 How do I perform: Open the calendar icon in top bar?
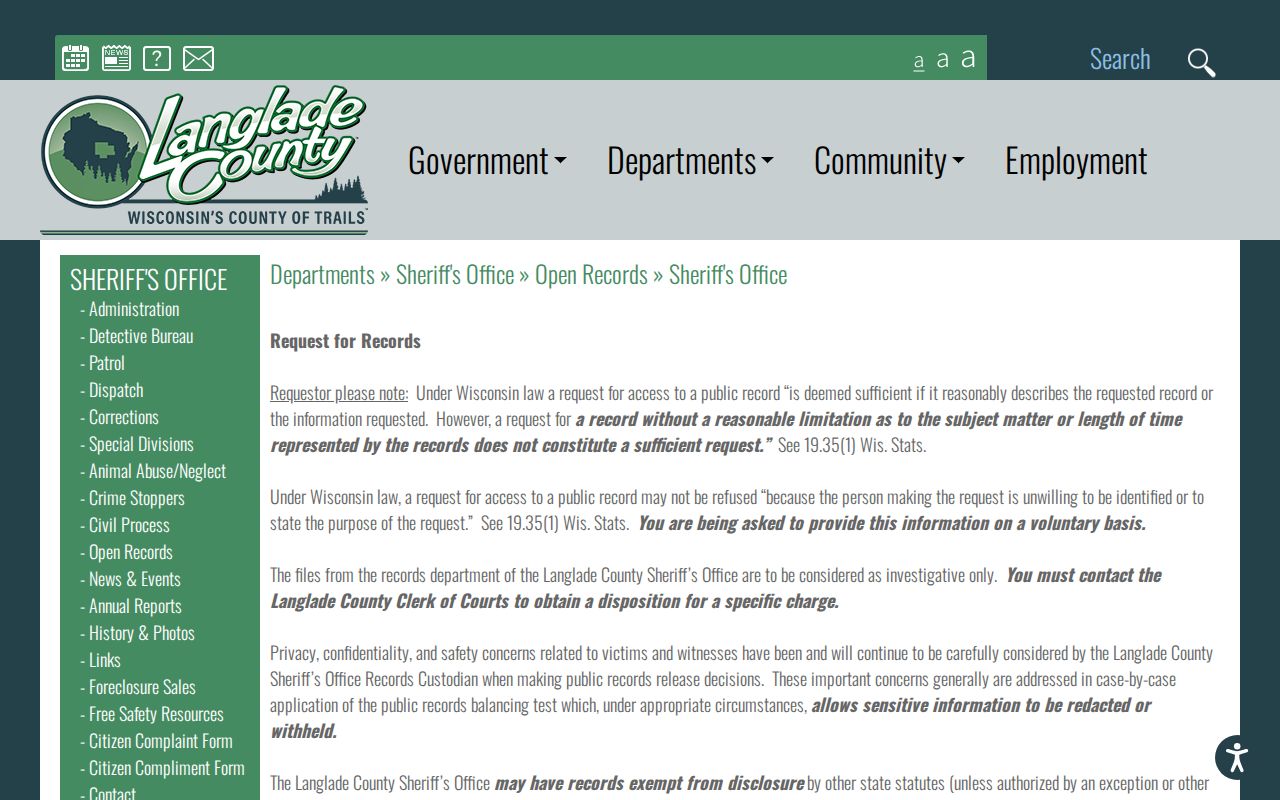click(76, 58)
